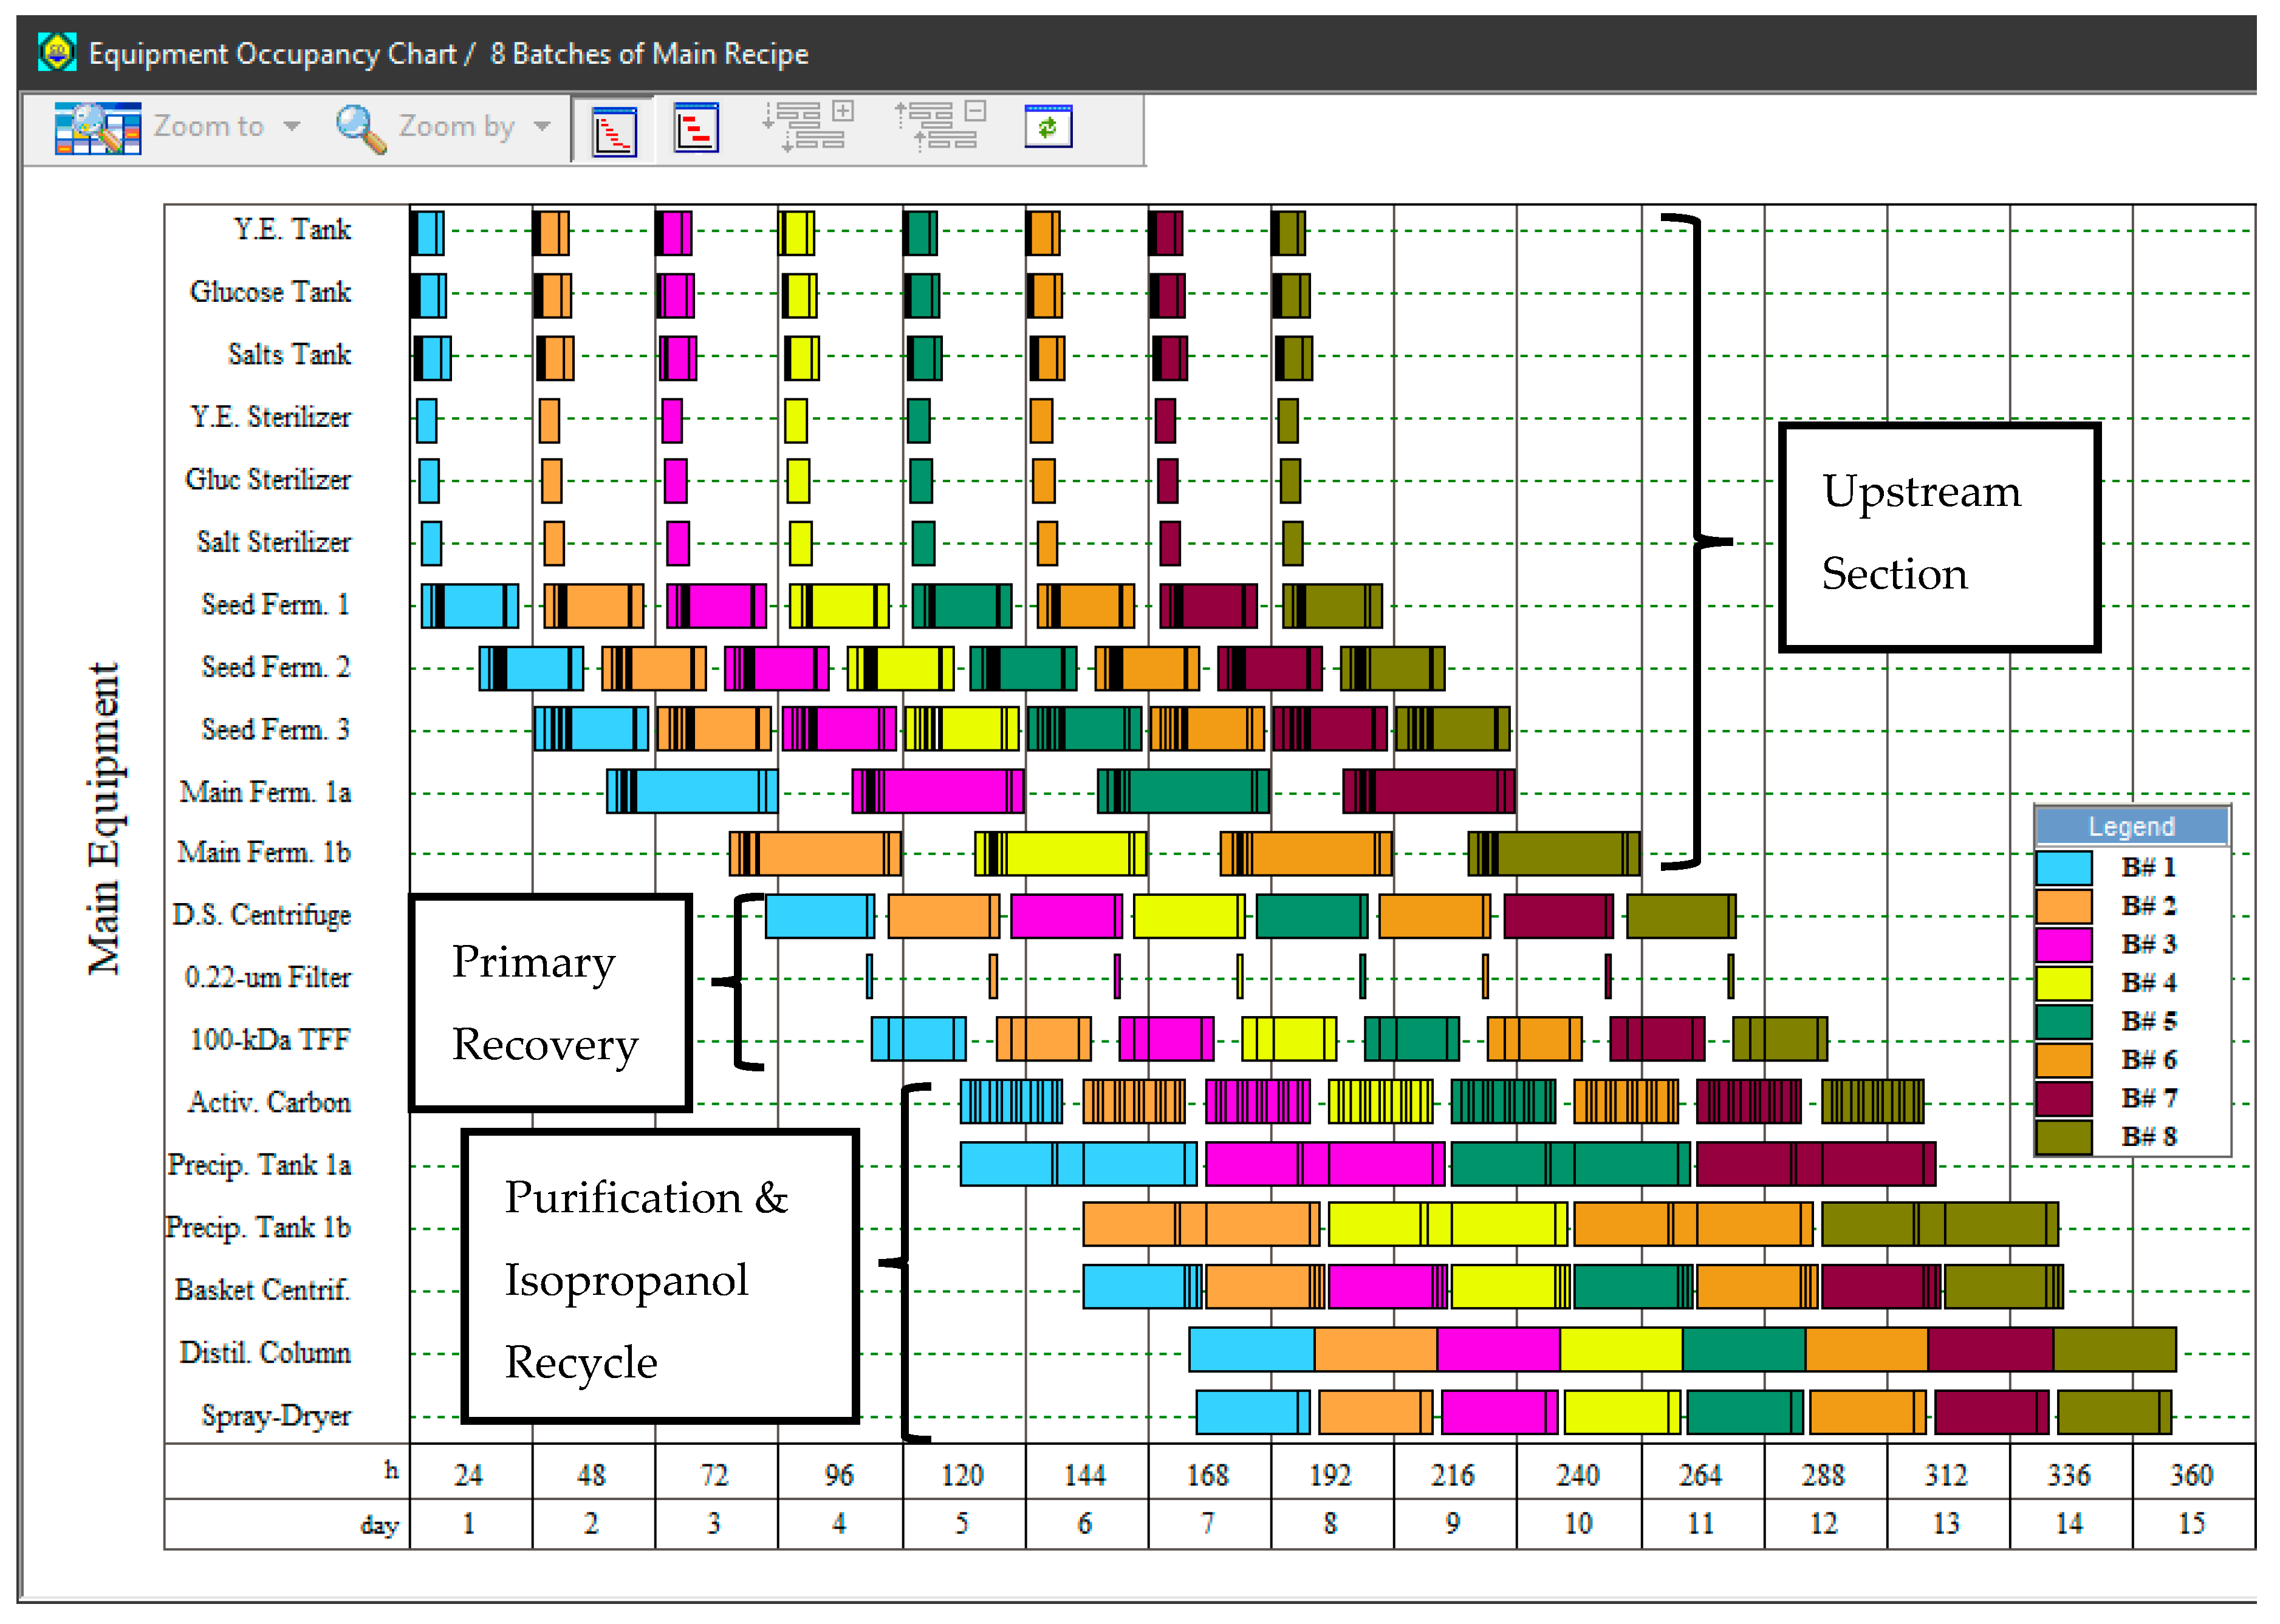Click the expand all rows icon
Screen dimensions: 2280x1624
click(x=808, y=127)
